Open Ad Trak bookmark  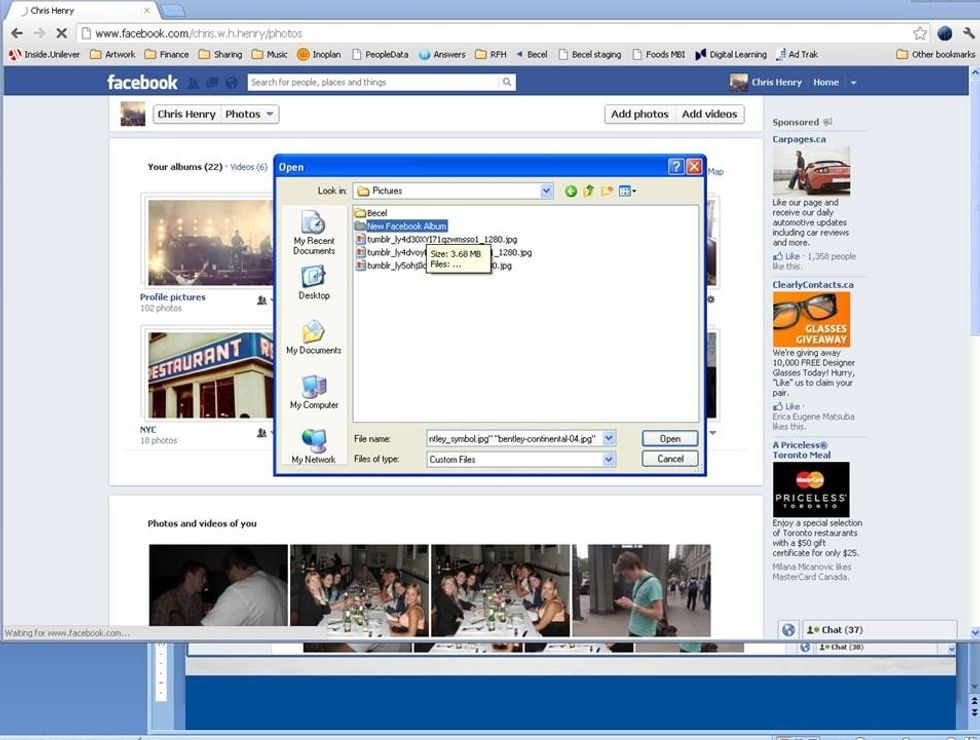tap(797, 54)
